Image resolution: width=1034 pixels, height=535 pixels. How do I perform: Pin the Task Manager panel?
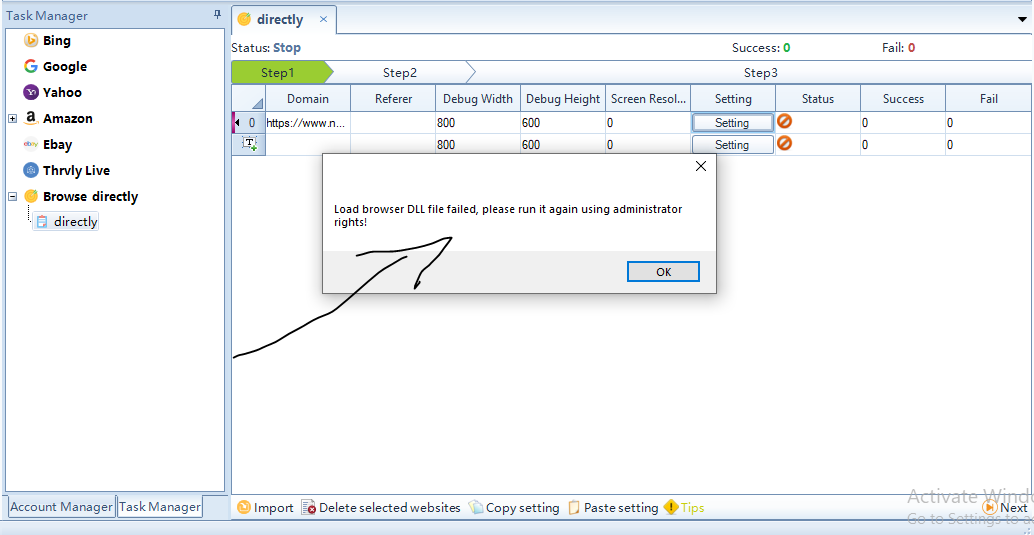(x=217, y=15)
